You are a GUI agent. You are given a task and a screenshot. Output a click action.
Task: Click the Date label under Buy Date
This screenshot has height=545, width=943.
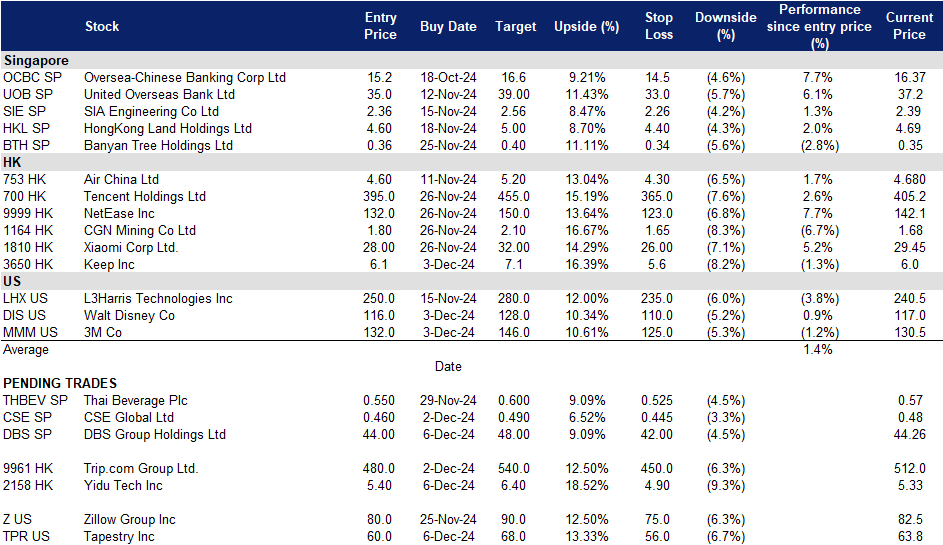[448, 366]
